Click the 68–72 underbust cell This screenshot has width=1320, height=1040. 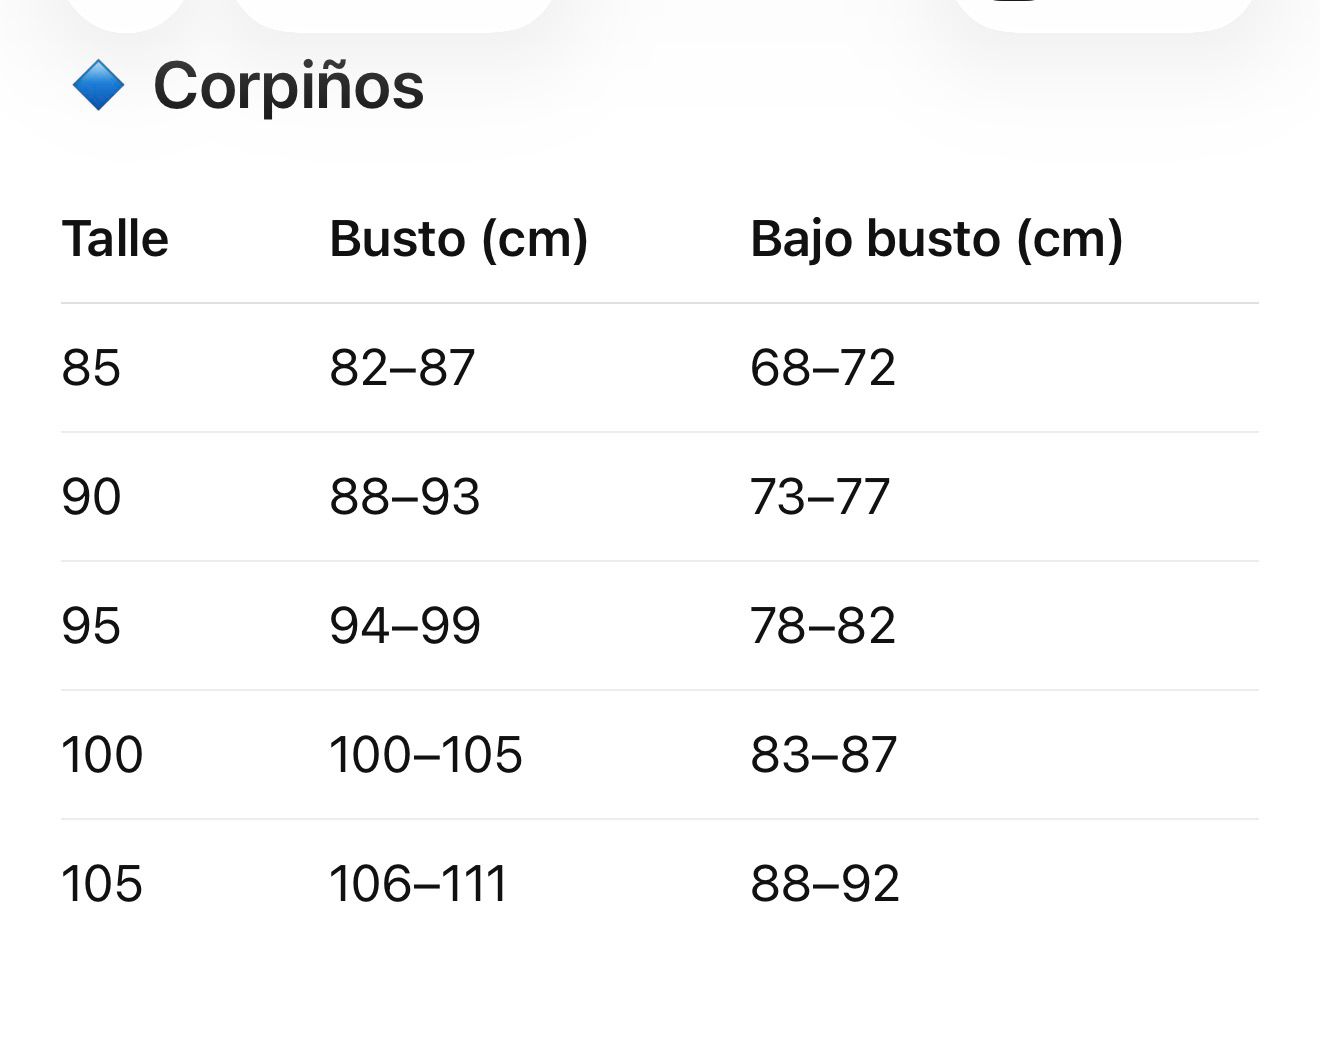click(822, 368)
